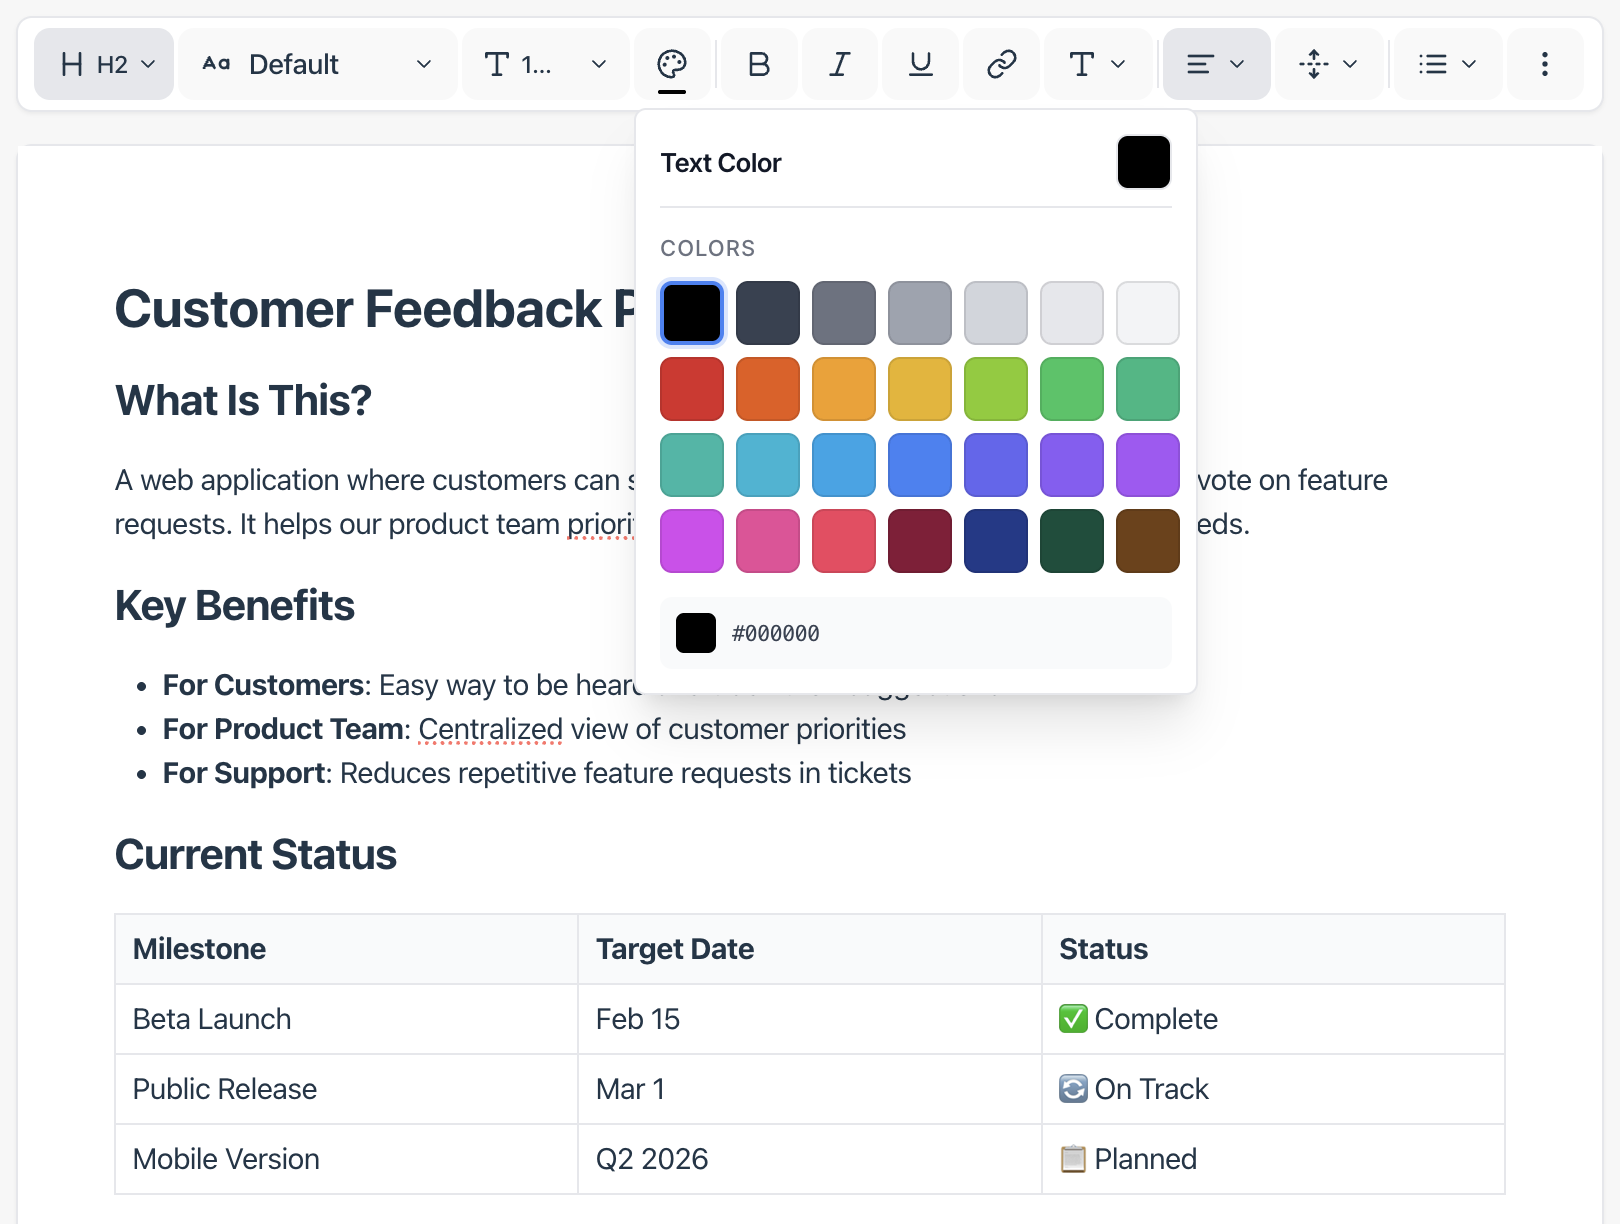Open the Default font style dropdown
Viewport: 1620px width, 1224px height.
tap(317, 63)
